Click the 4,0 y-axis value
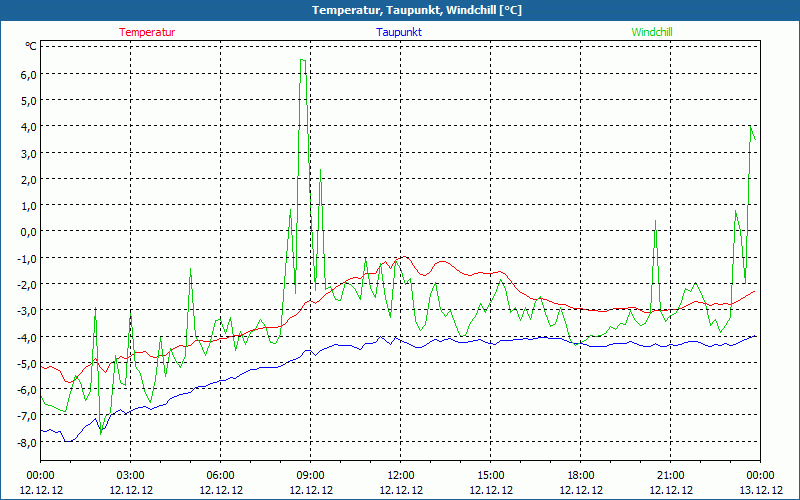Screen dimensions: 800x500 coord(28,128)
